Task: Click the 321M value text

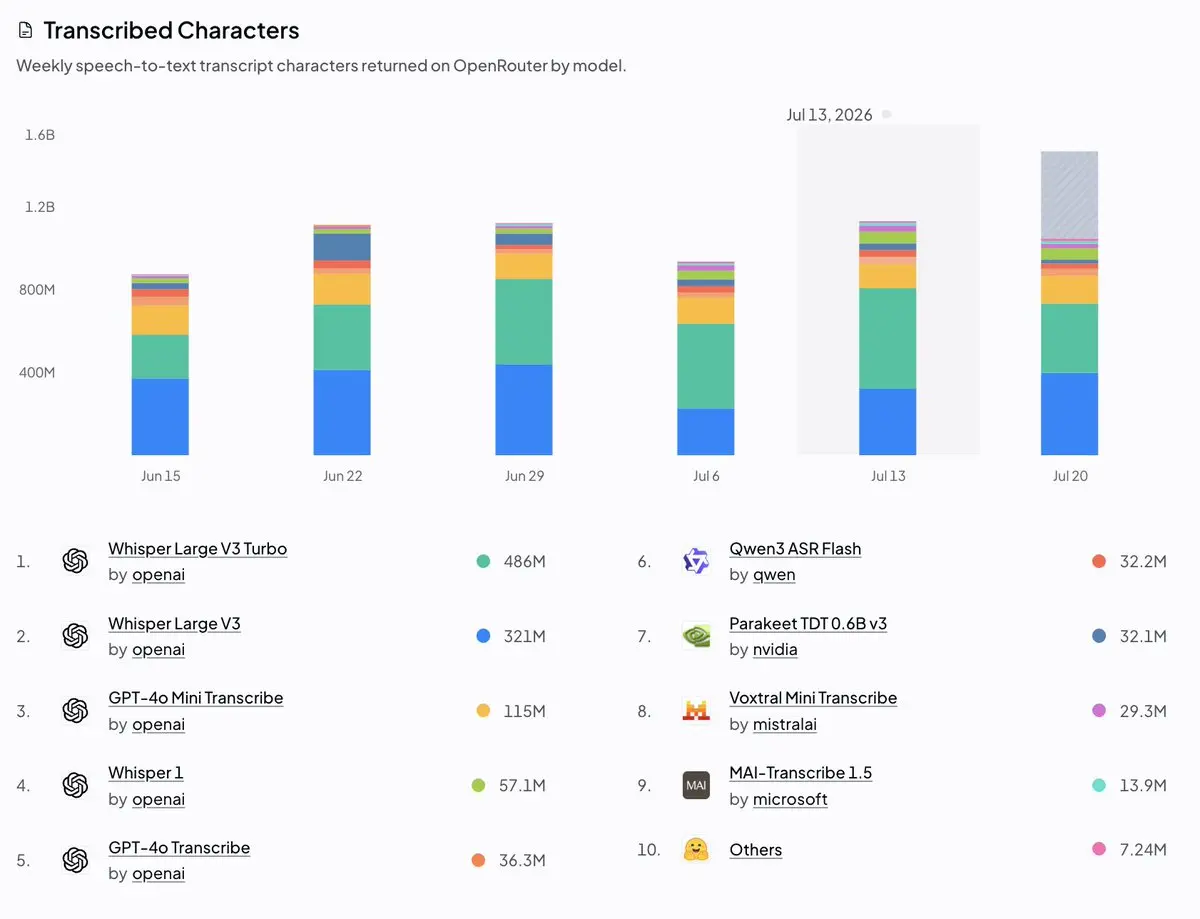Action: 524,636
